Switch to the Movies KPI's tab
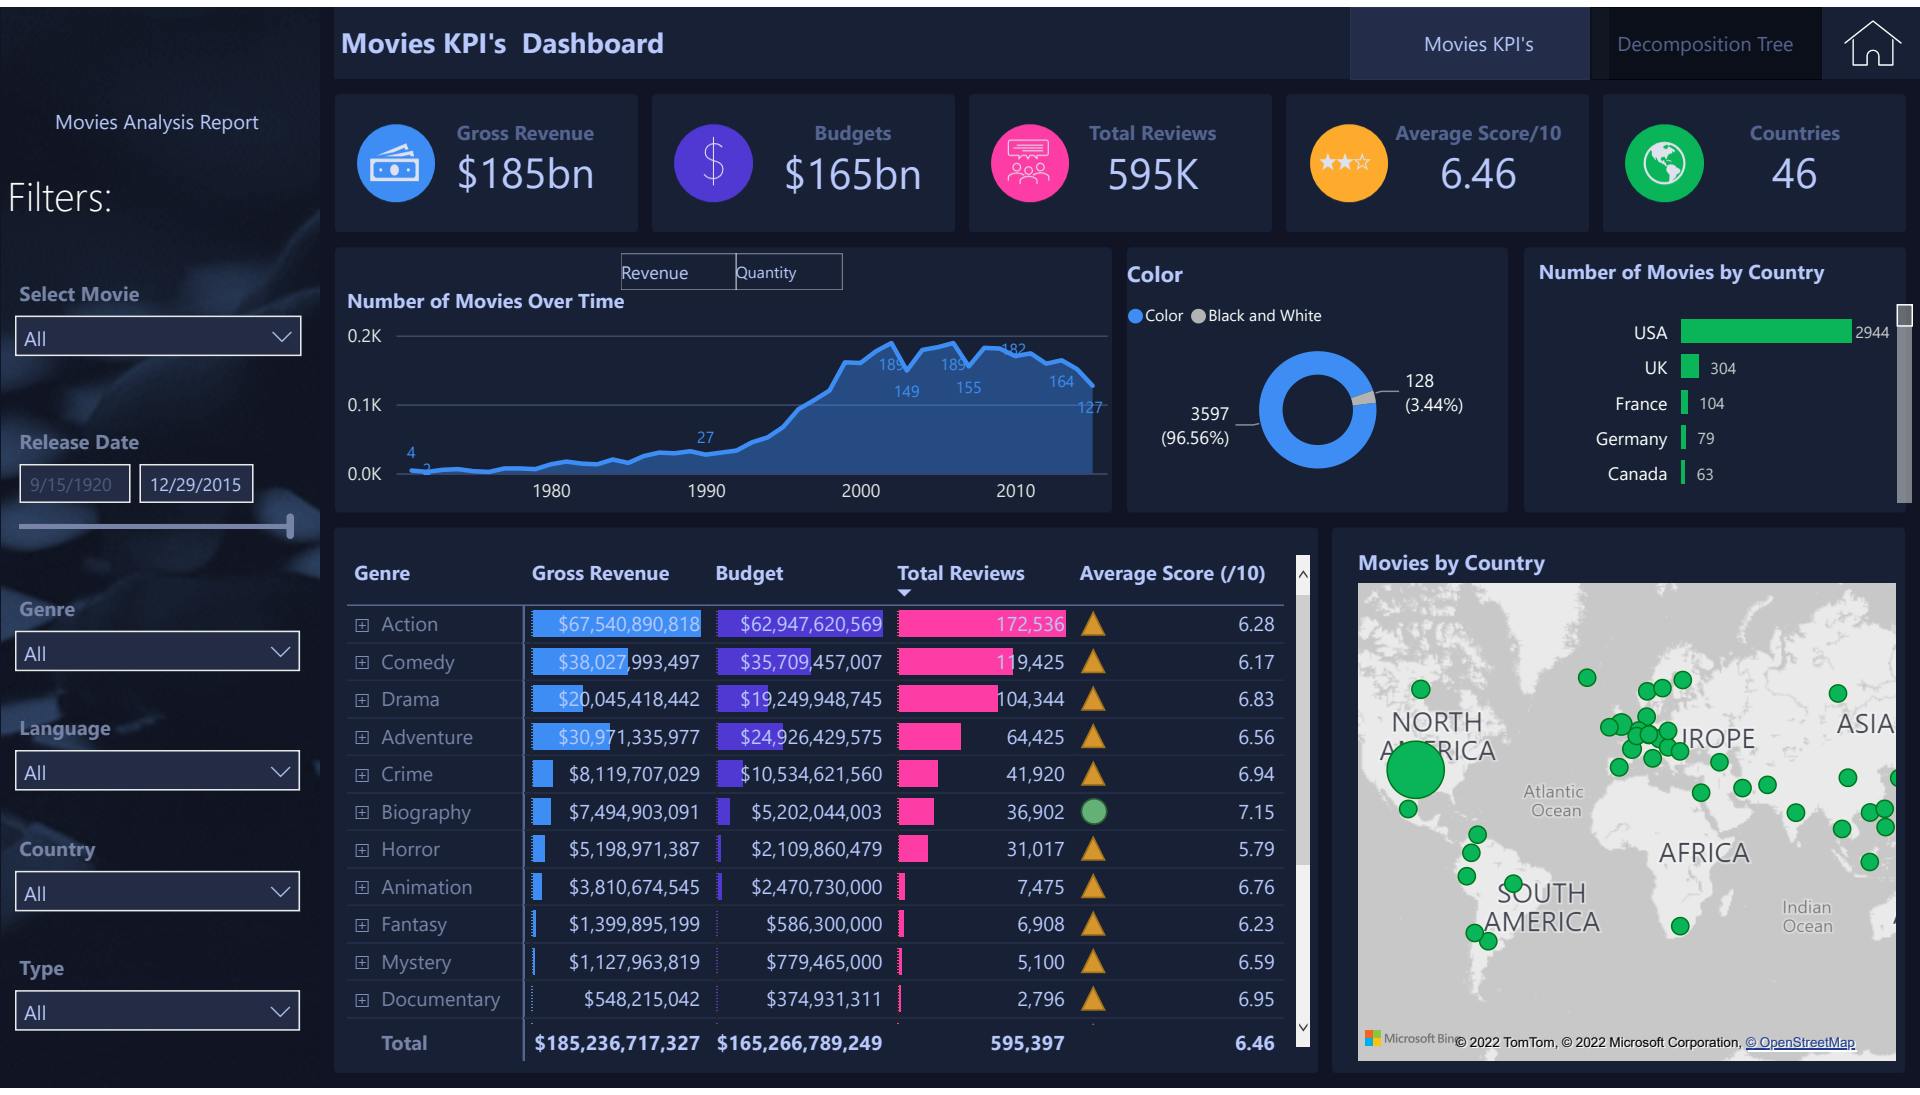 point(1478,44)
